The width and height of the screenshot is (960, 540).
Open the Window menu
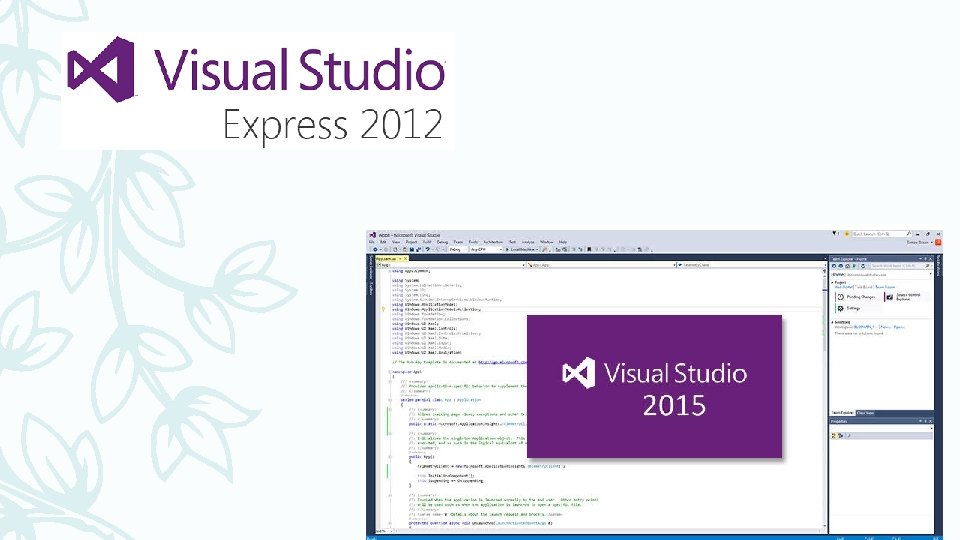click(x=547, y=242)
